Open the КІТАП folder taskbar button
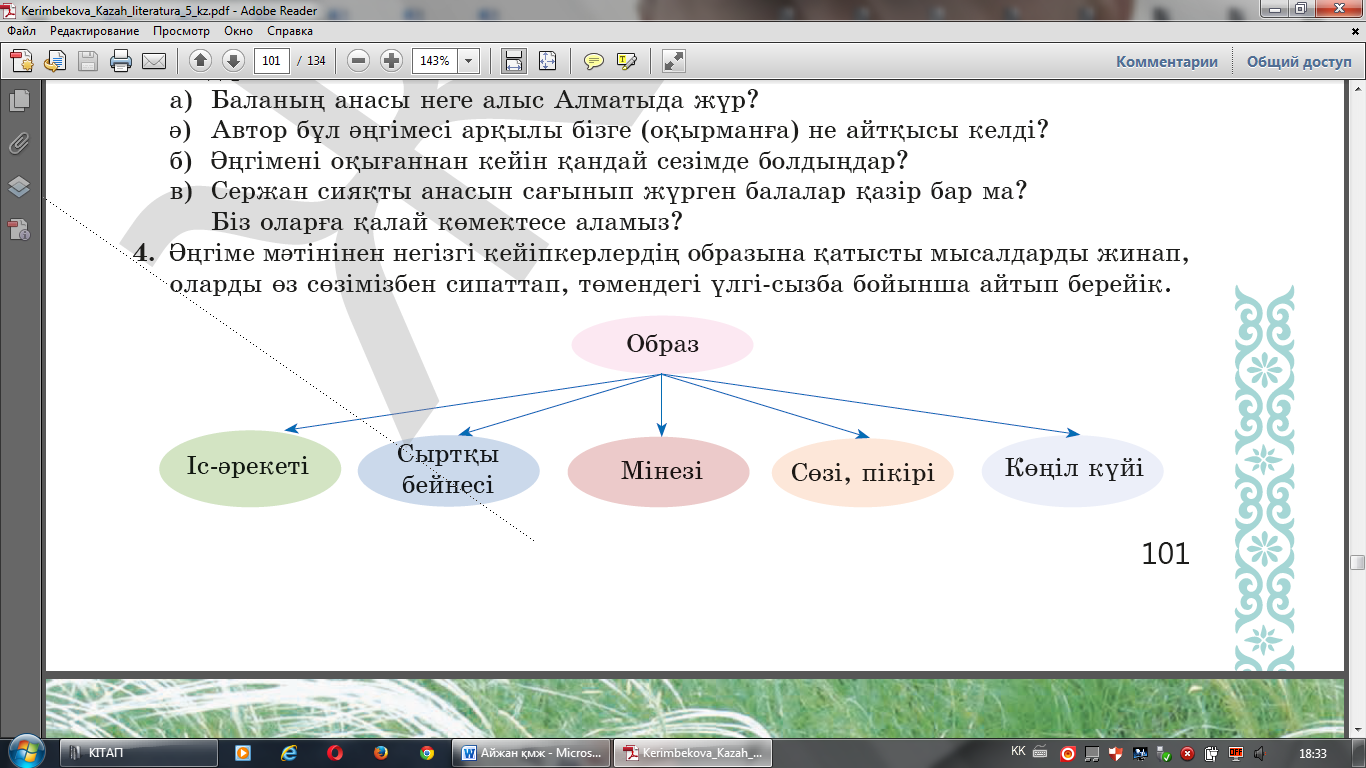 click(139, 752)
